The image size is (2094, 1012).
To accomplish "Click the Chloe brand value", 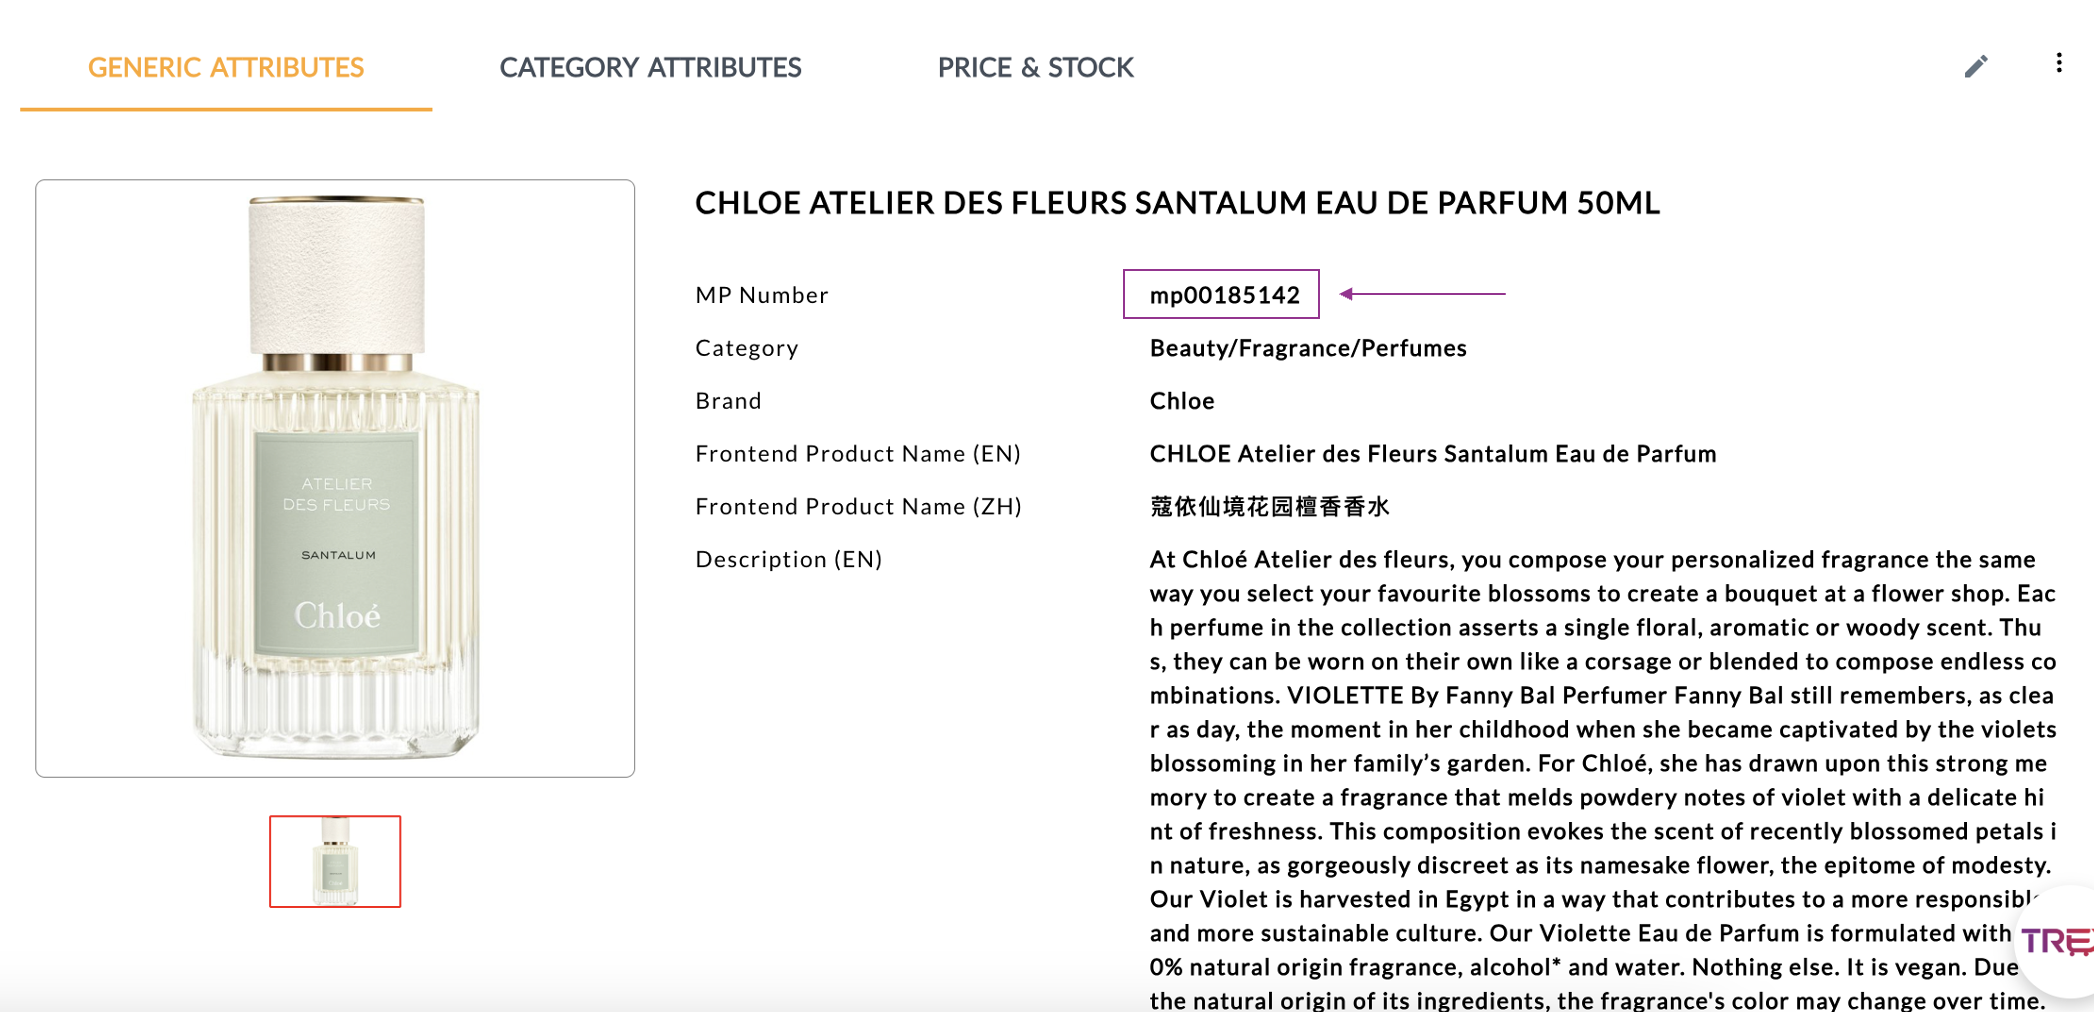I will click(x=1182, y=401).
